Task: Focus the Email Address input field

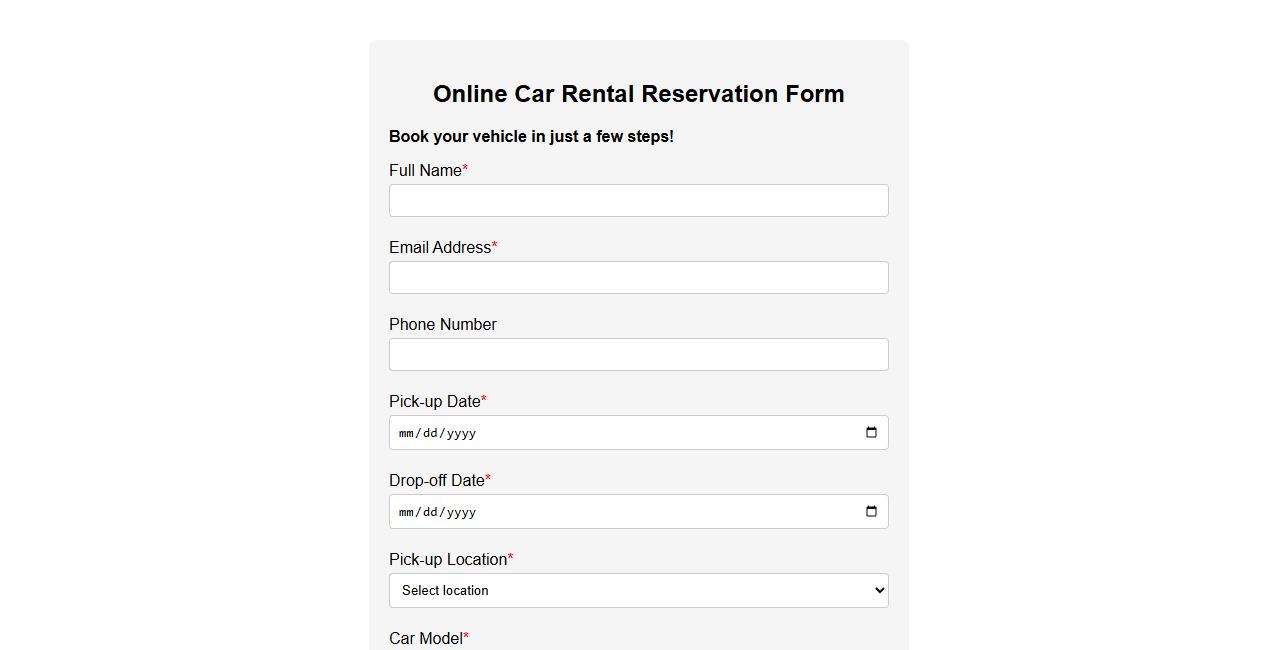Action: coord(639,277)
